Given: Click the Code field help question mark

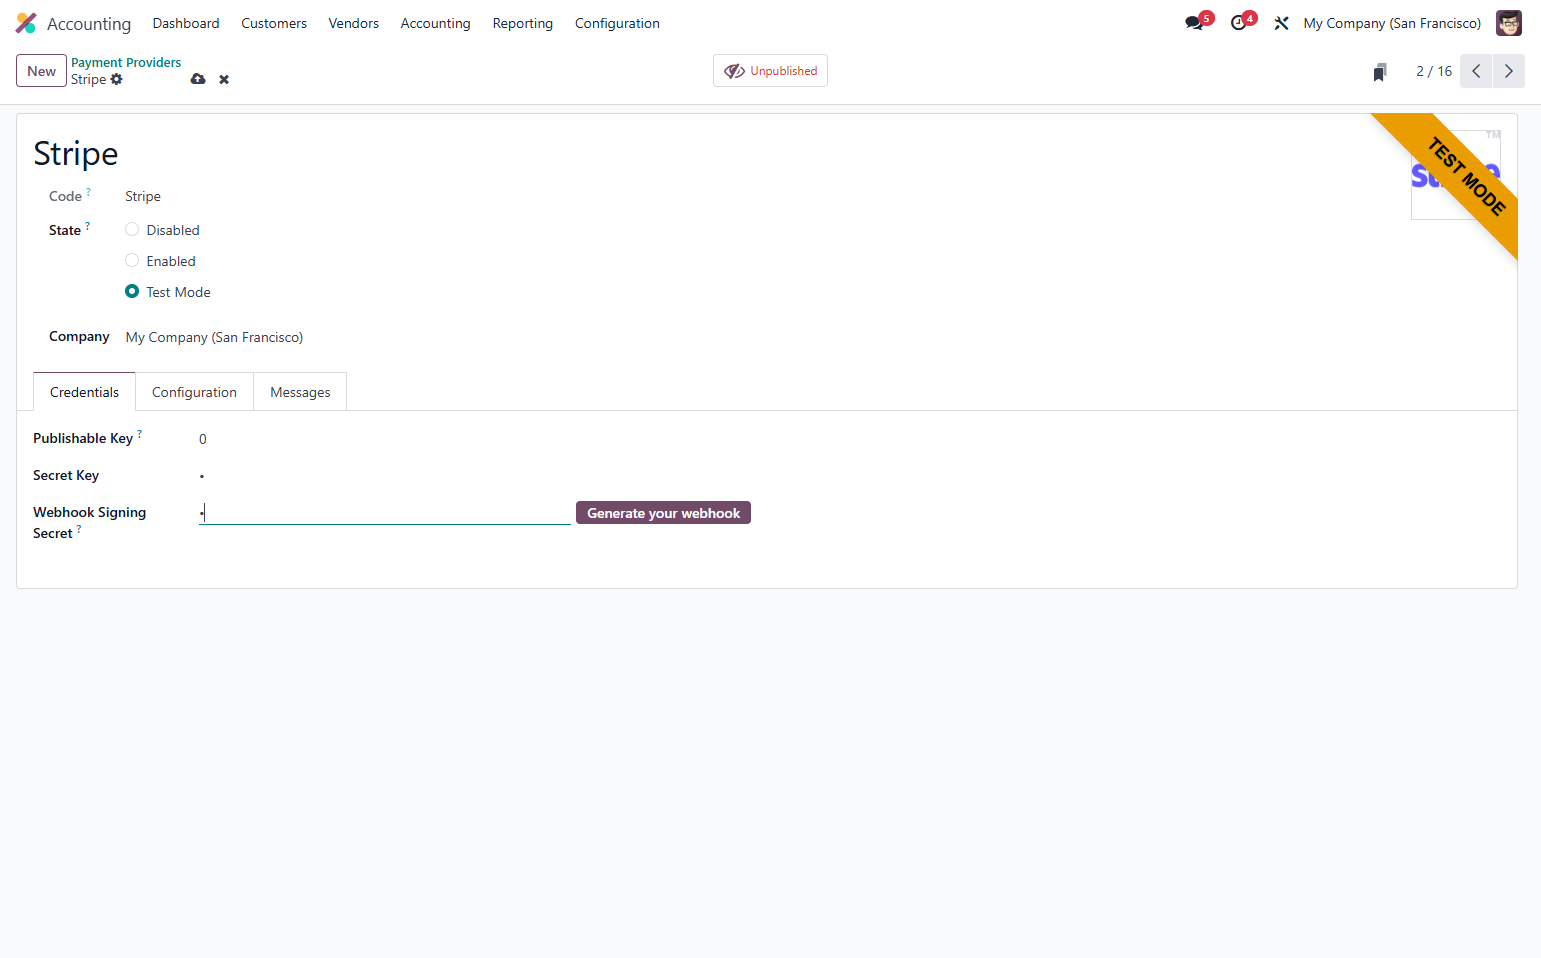Looking at the screenshot, I should (x=88, y=192).
